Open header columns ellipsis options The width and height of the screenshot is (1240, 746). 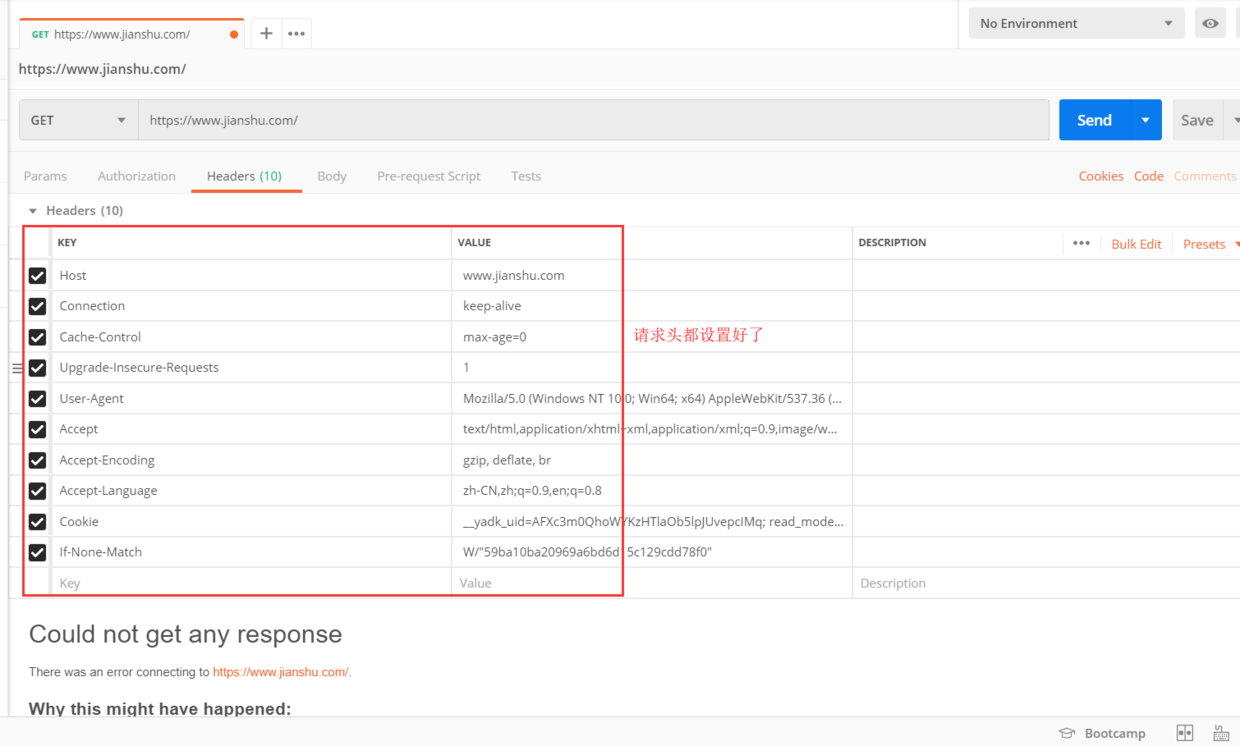pyautogui.click(x=1081, y=243)
